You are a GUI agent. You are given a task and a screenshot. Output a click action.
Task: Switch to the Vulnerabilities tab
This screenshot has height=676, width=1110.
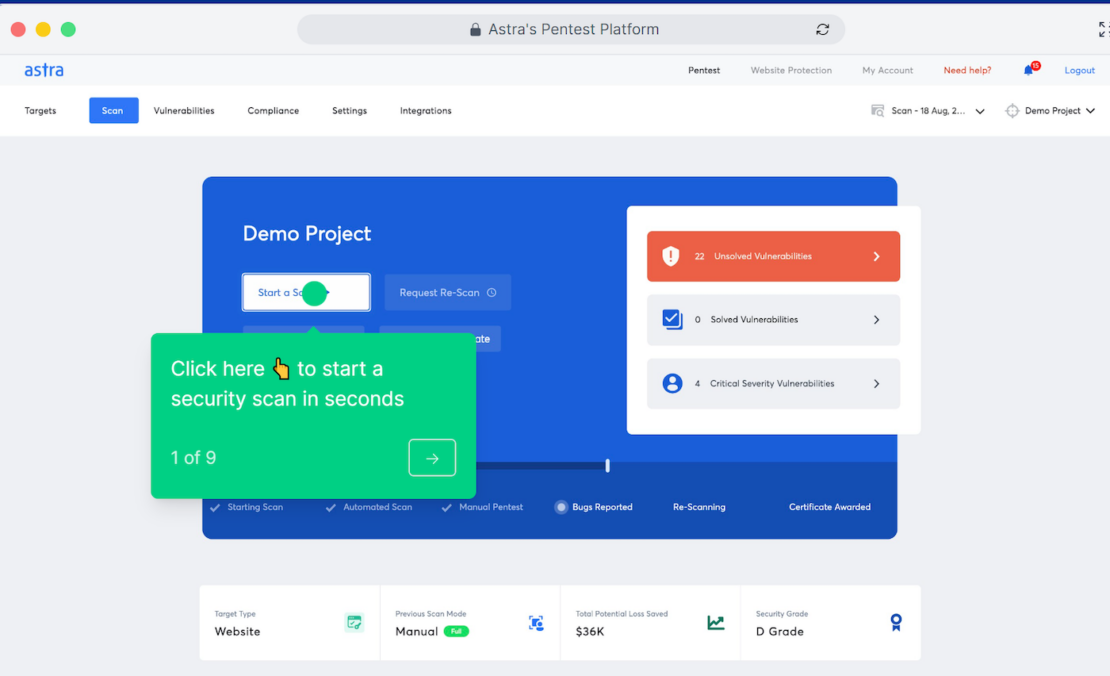[x=184, y=111]
